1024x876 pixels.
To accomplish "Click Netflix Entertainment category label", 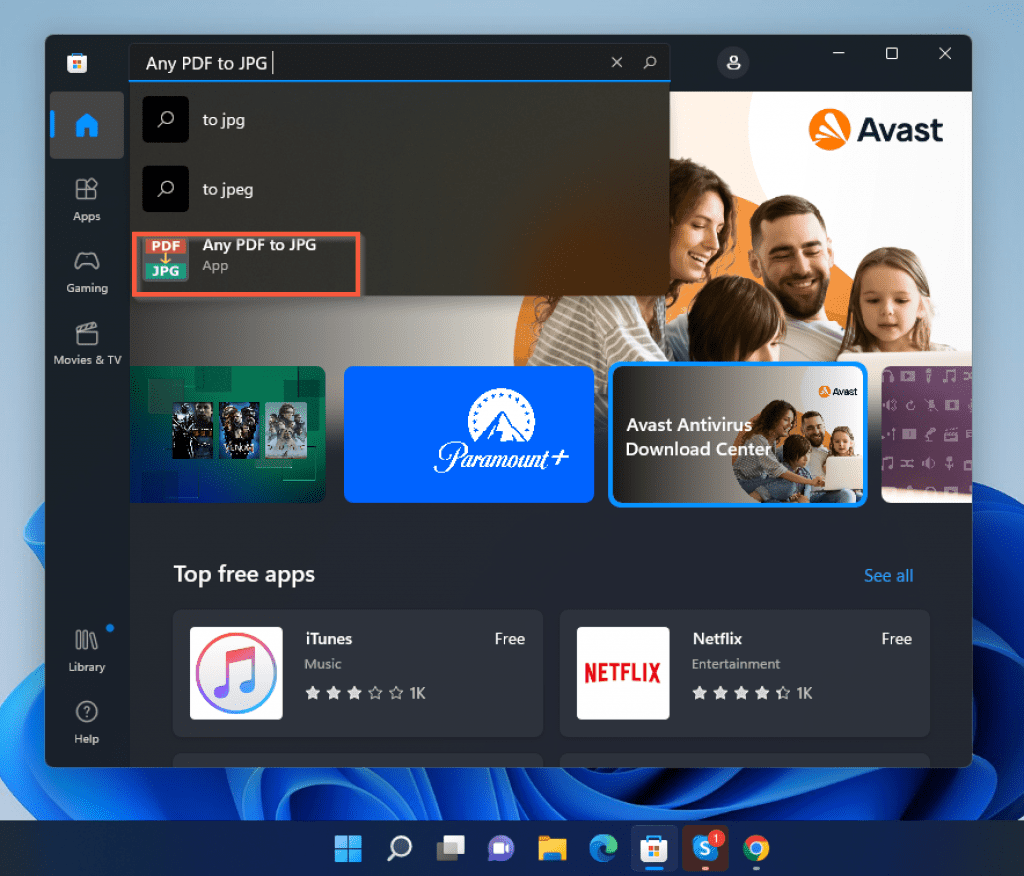I will click(x=736, y=664).
